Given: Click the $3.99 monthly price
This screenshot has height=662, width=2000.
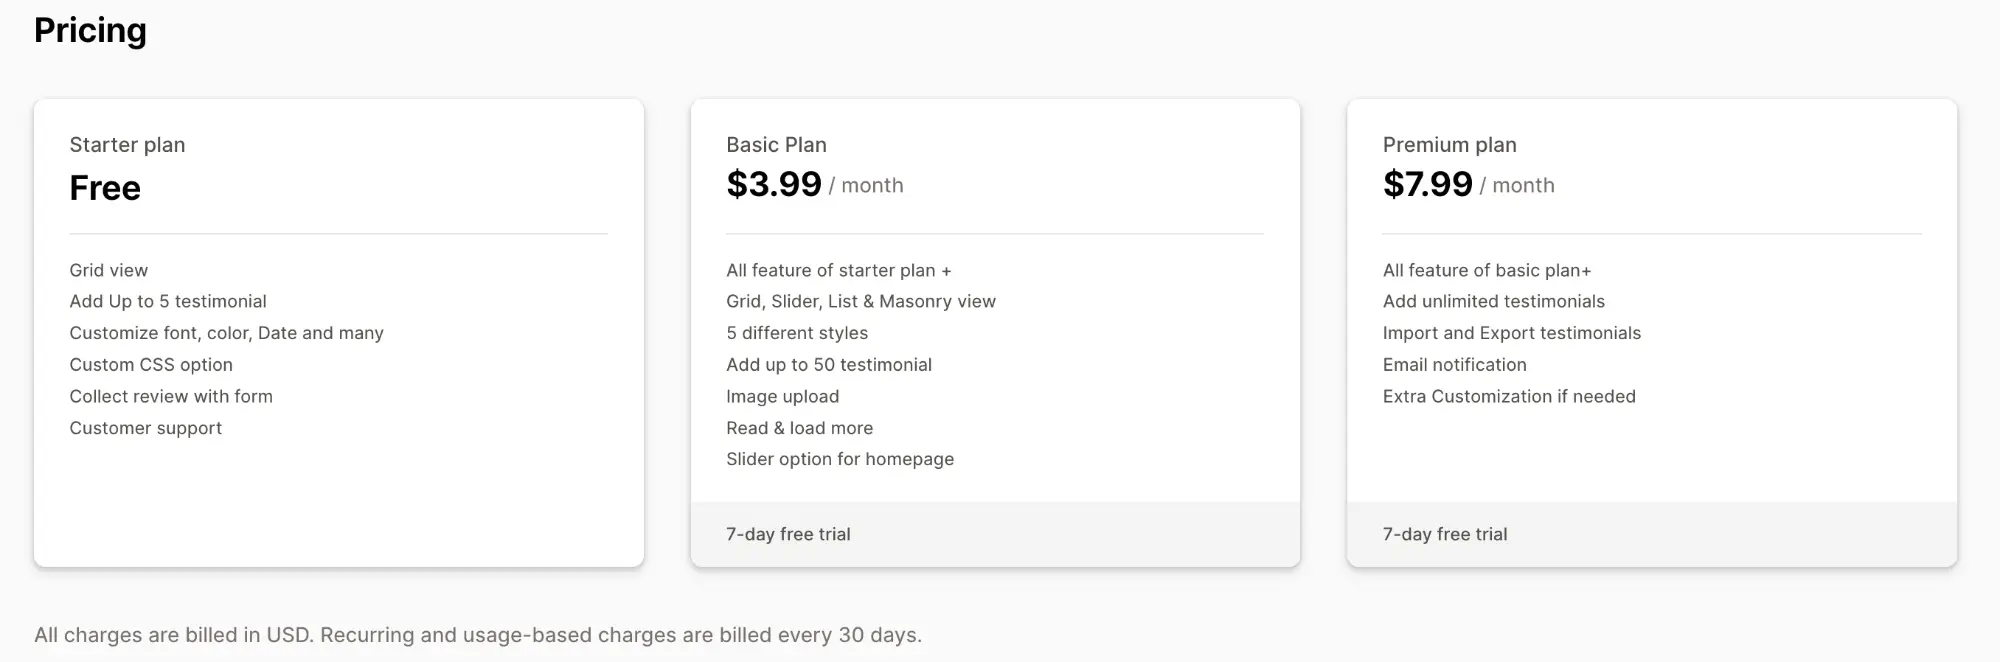Looking at the screenshot, I should [x=774, y=185].
